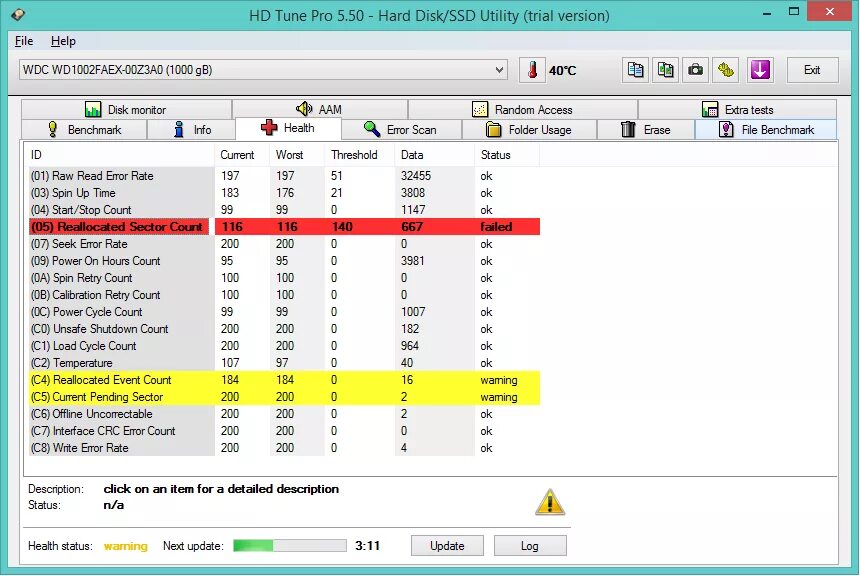This screenshot has height=576, width=860.
Task: Click data value 3981 for Power On Hours
Action: tap(412, 261)
